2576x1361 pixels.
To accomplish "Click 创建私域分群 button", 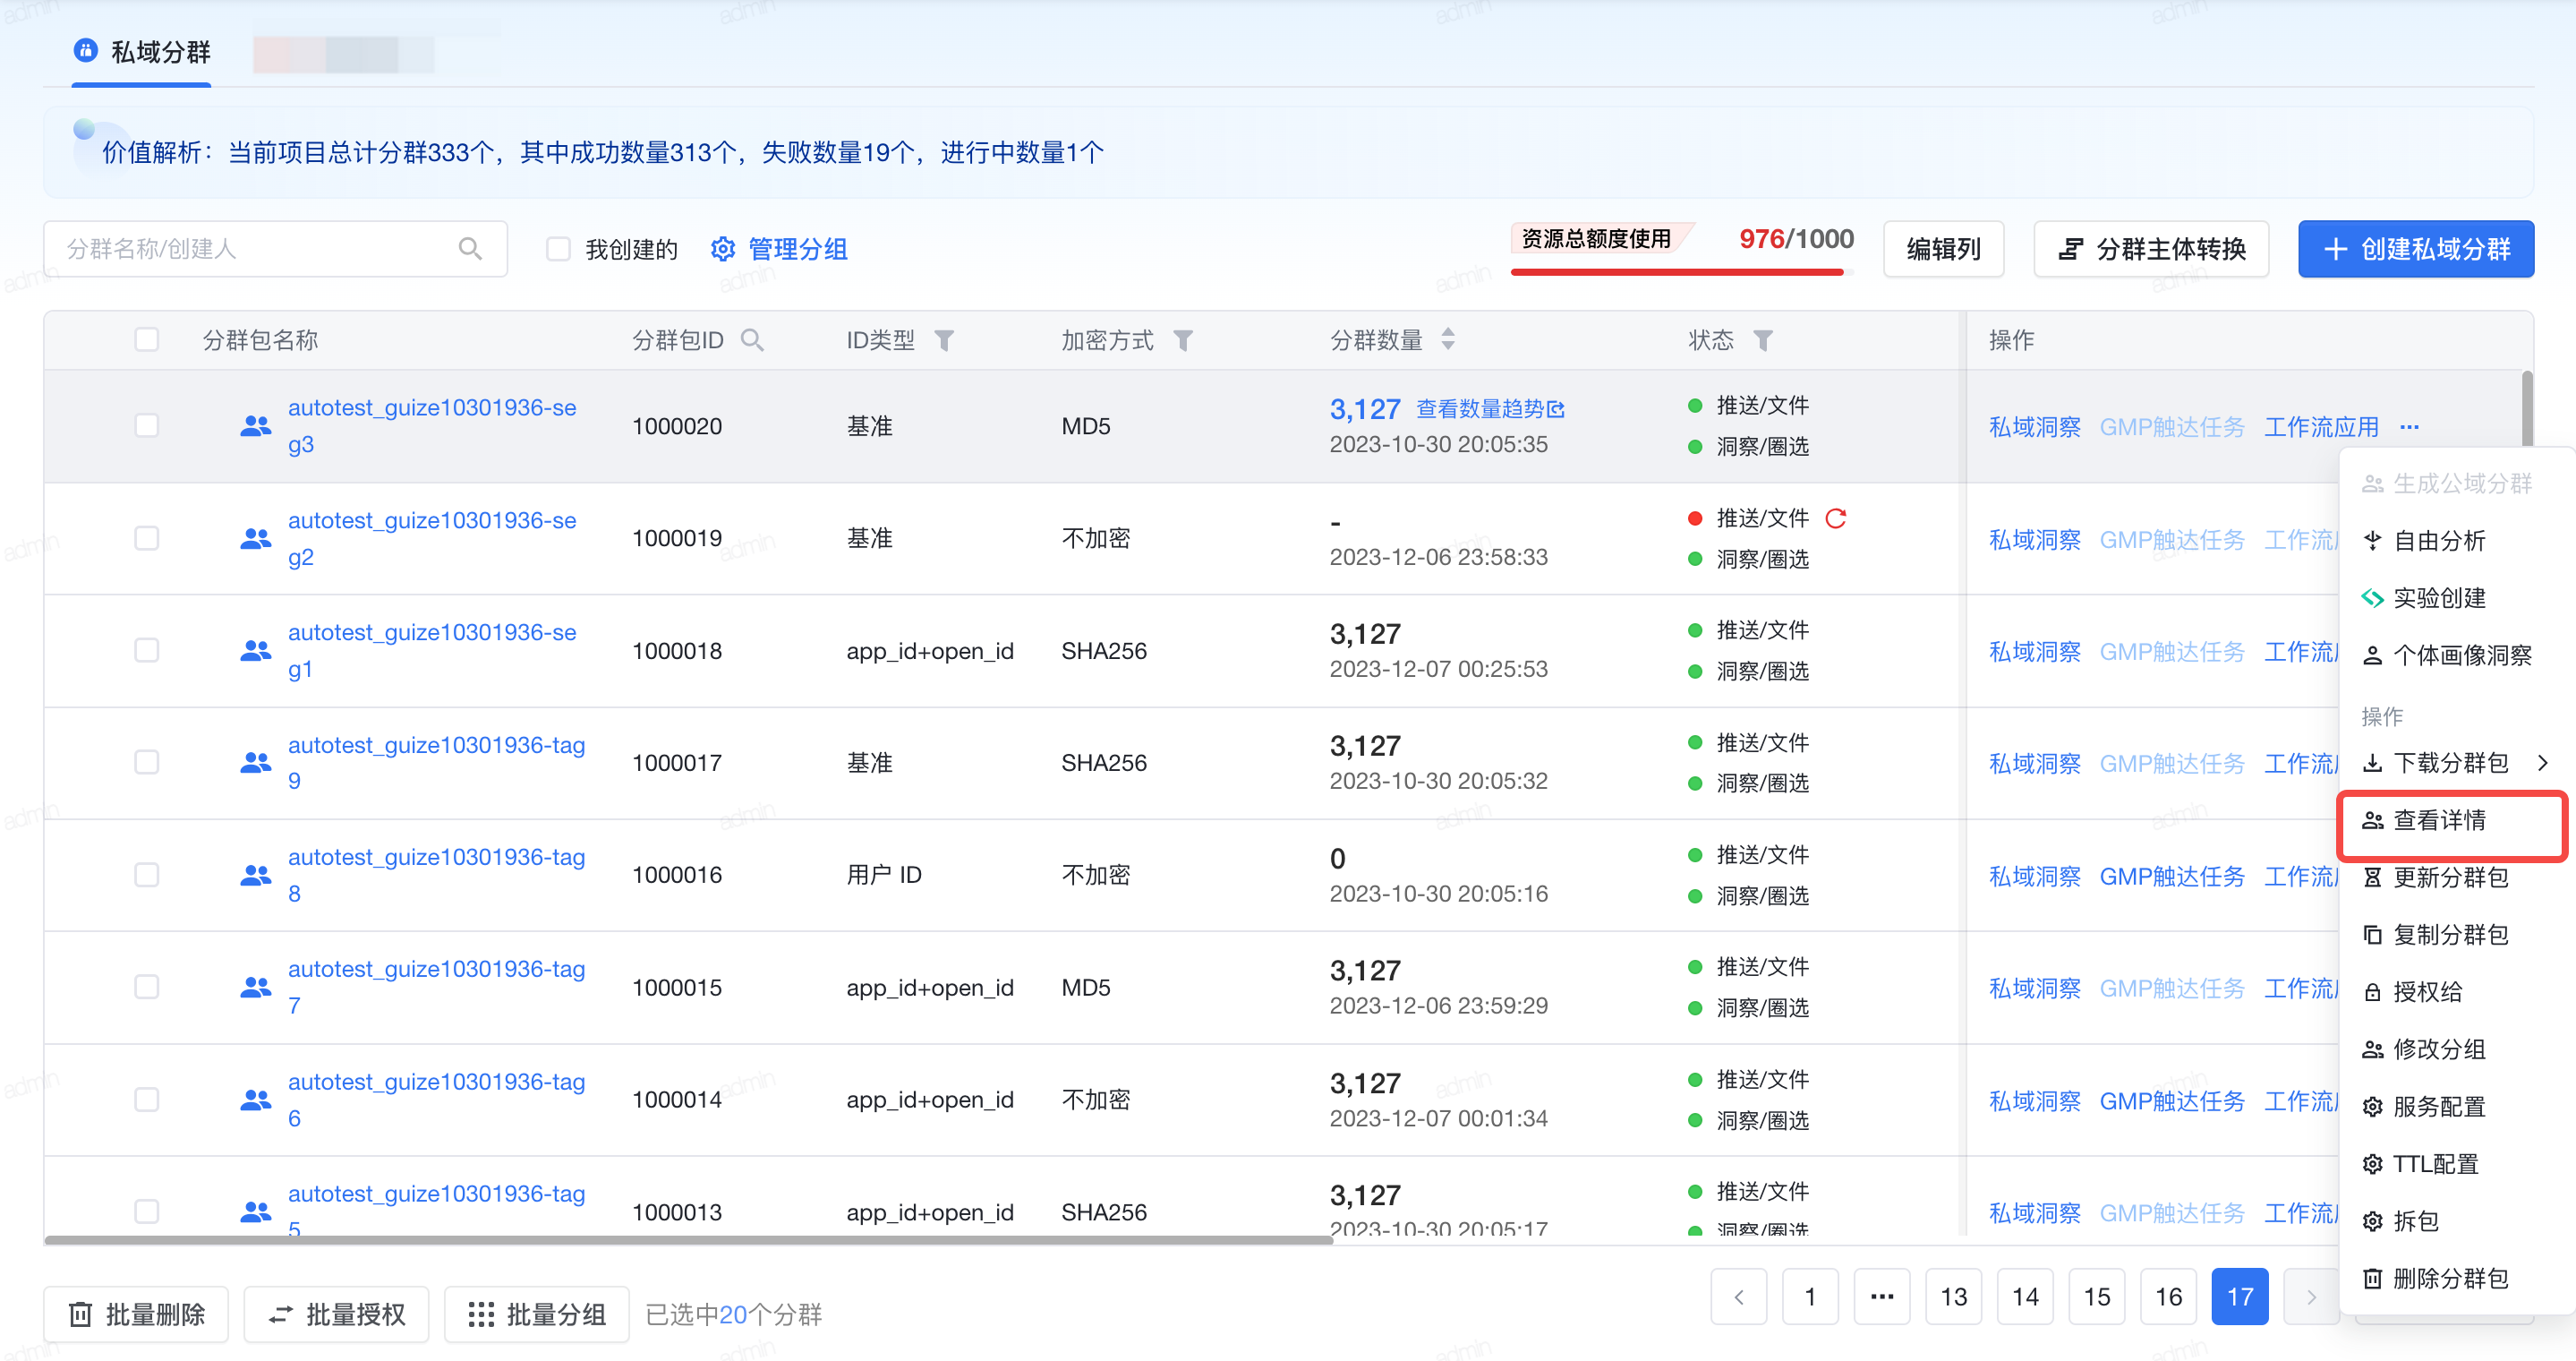I will (2416, 249).
